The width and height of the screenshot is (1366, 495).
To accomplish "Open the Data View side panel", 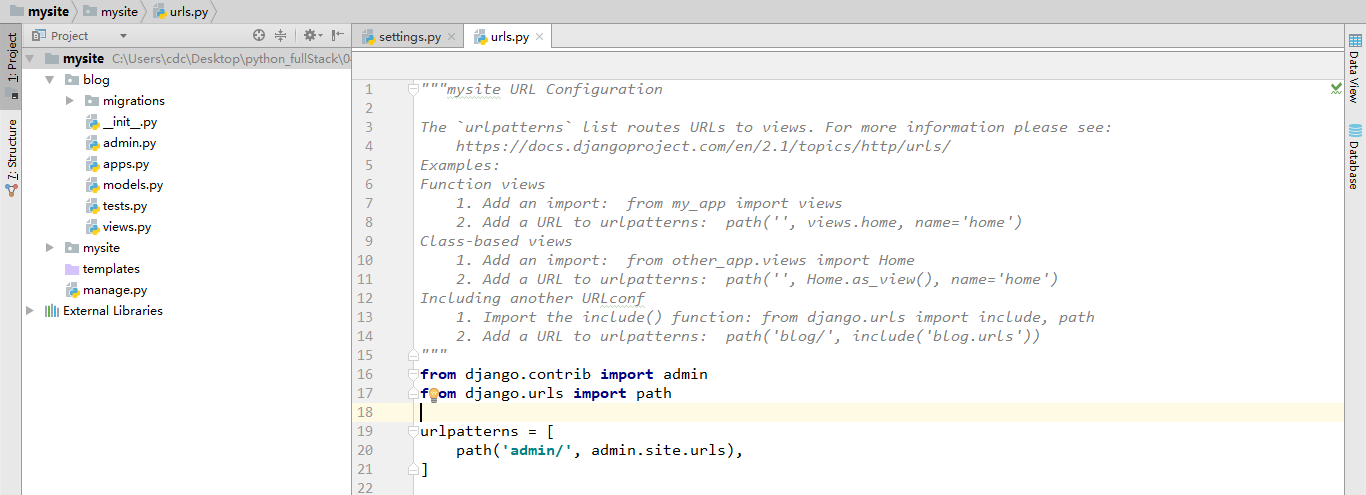I will coord(1355,68).
